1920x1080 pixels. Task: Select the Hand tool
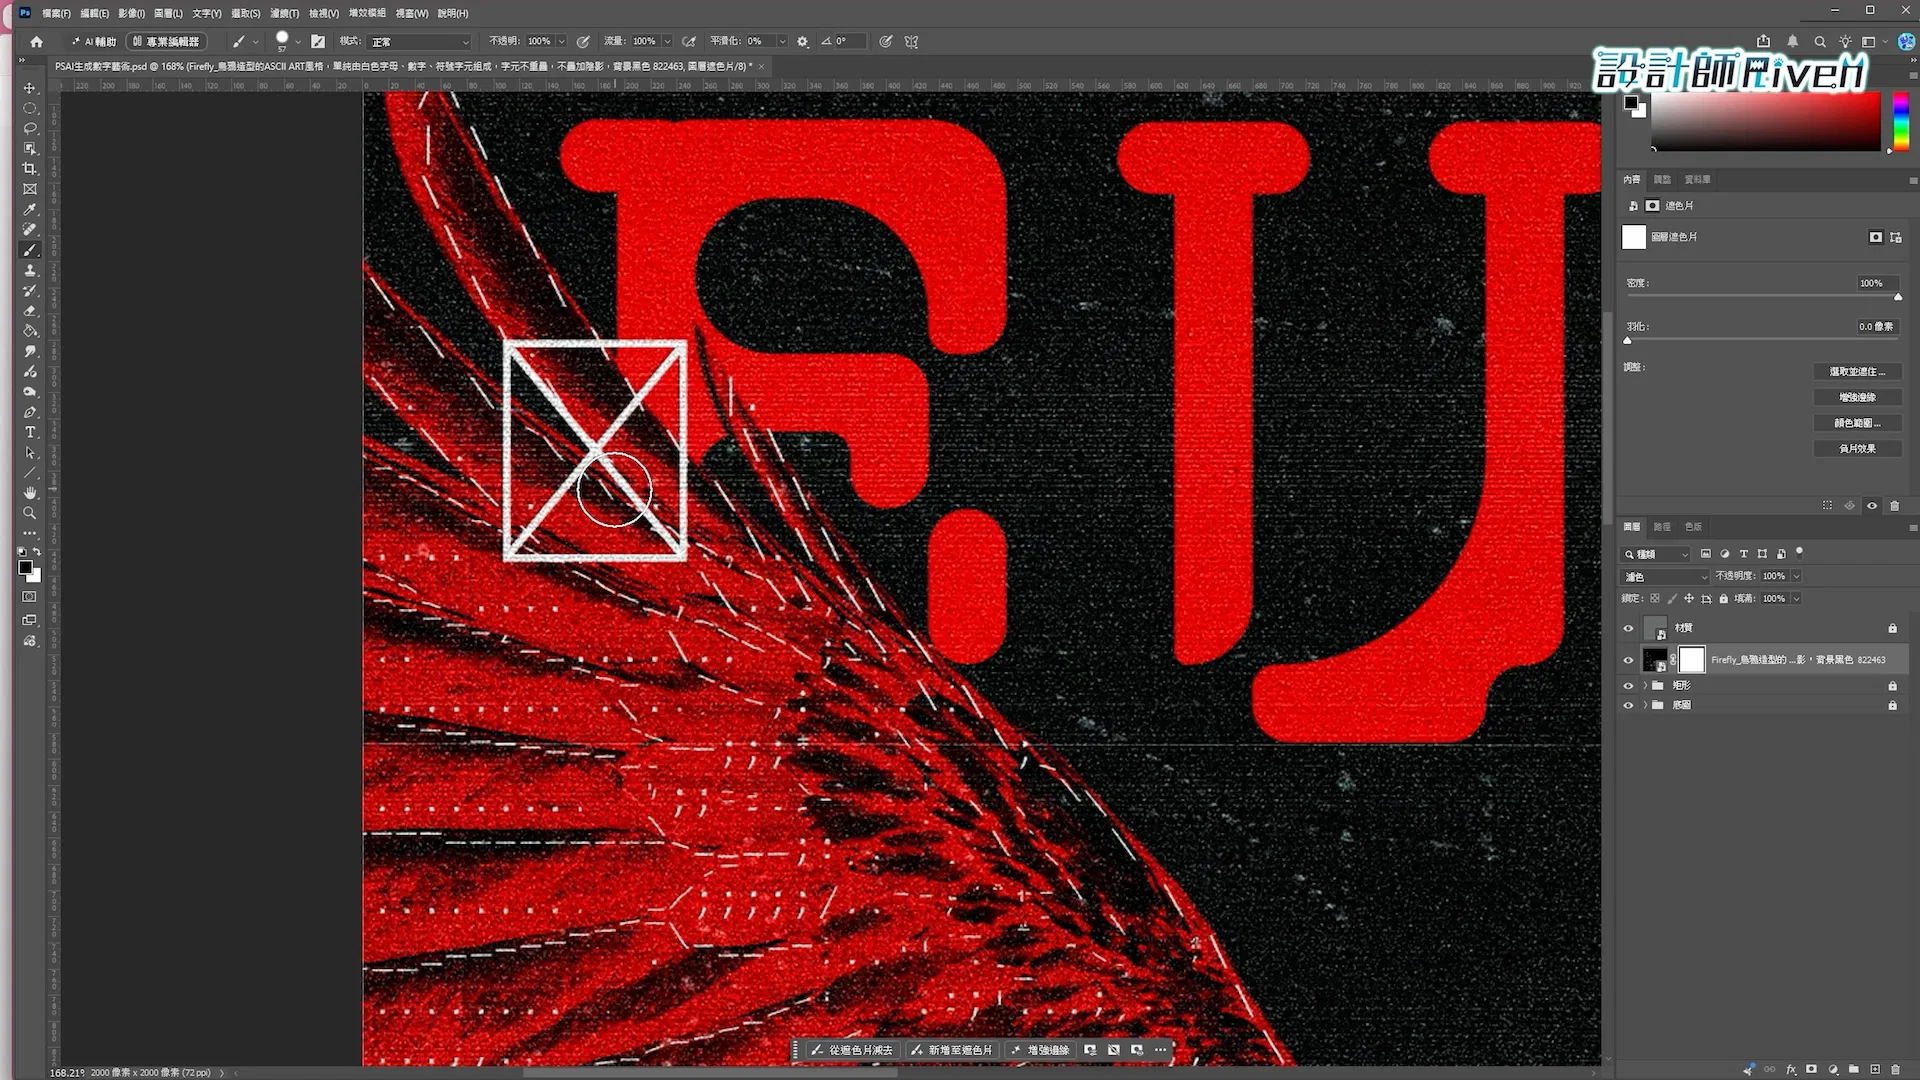tap(30, 493)
